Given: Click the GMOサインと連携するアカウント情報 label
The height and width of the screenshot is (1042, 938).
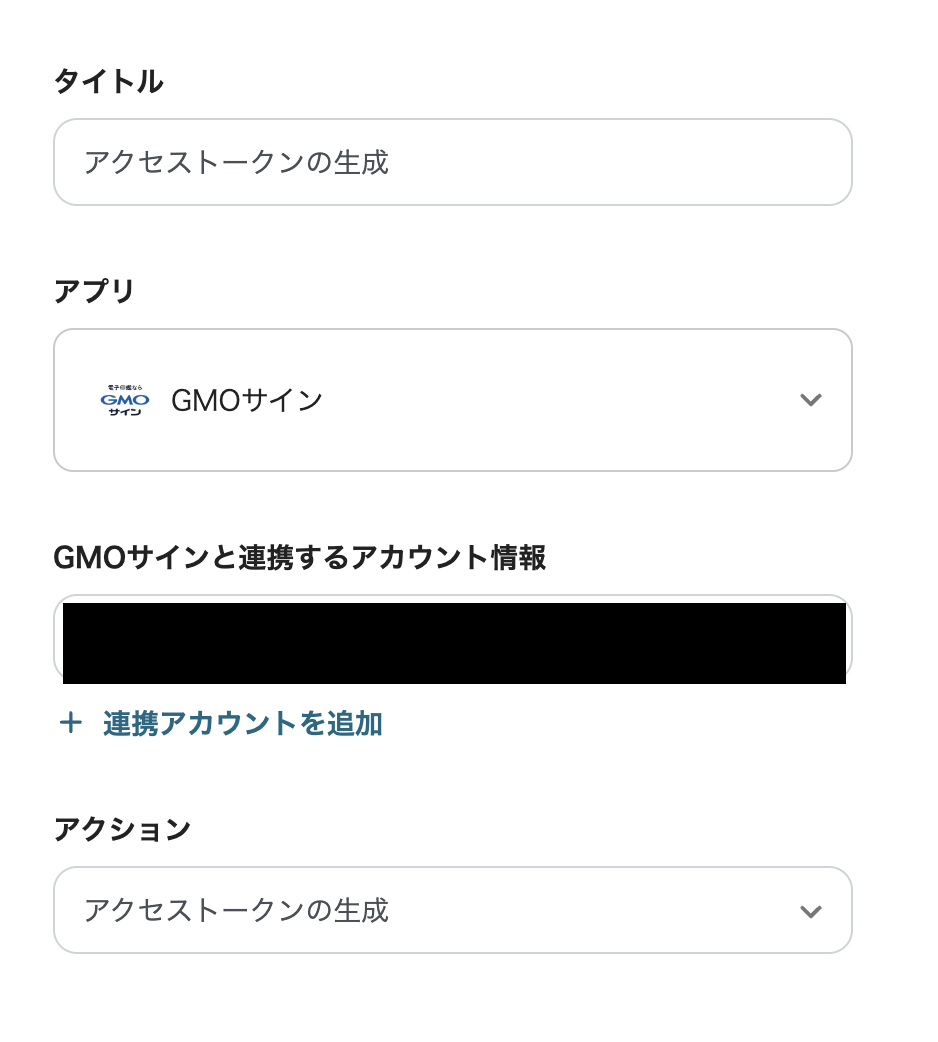Looking at the screenshot, I should (x=299, y=558).
